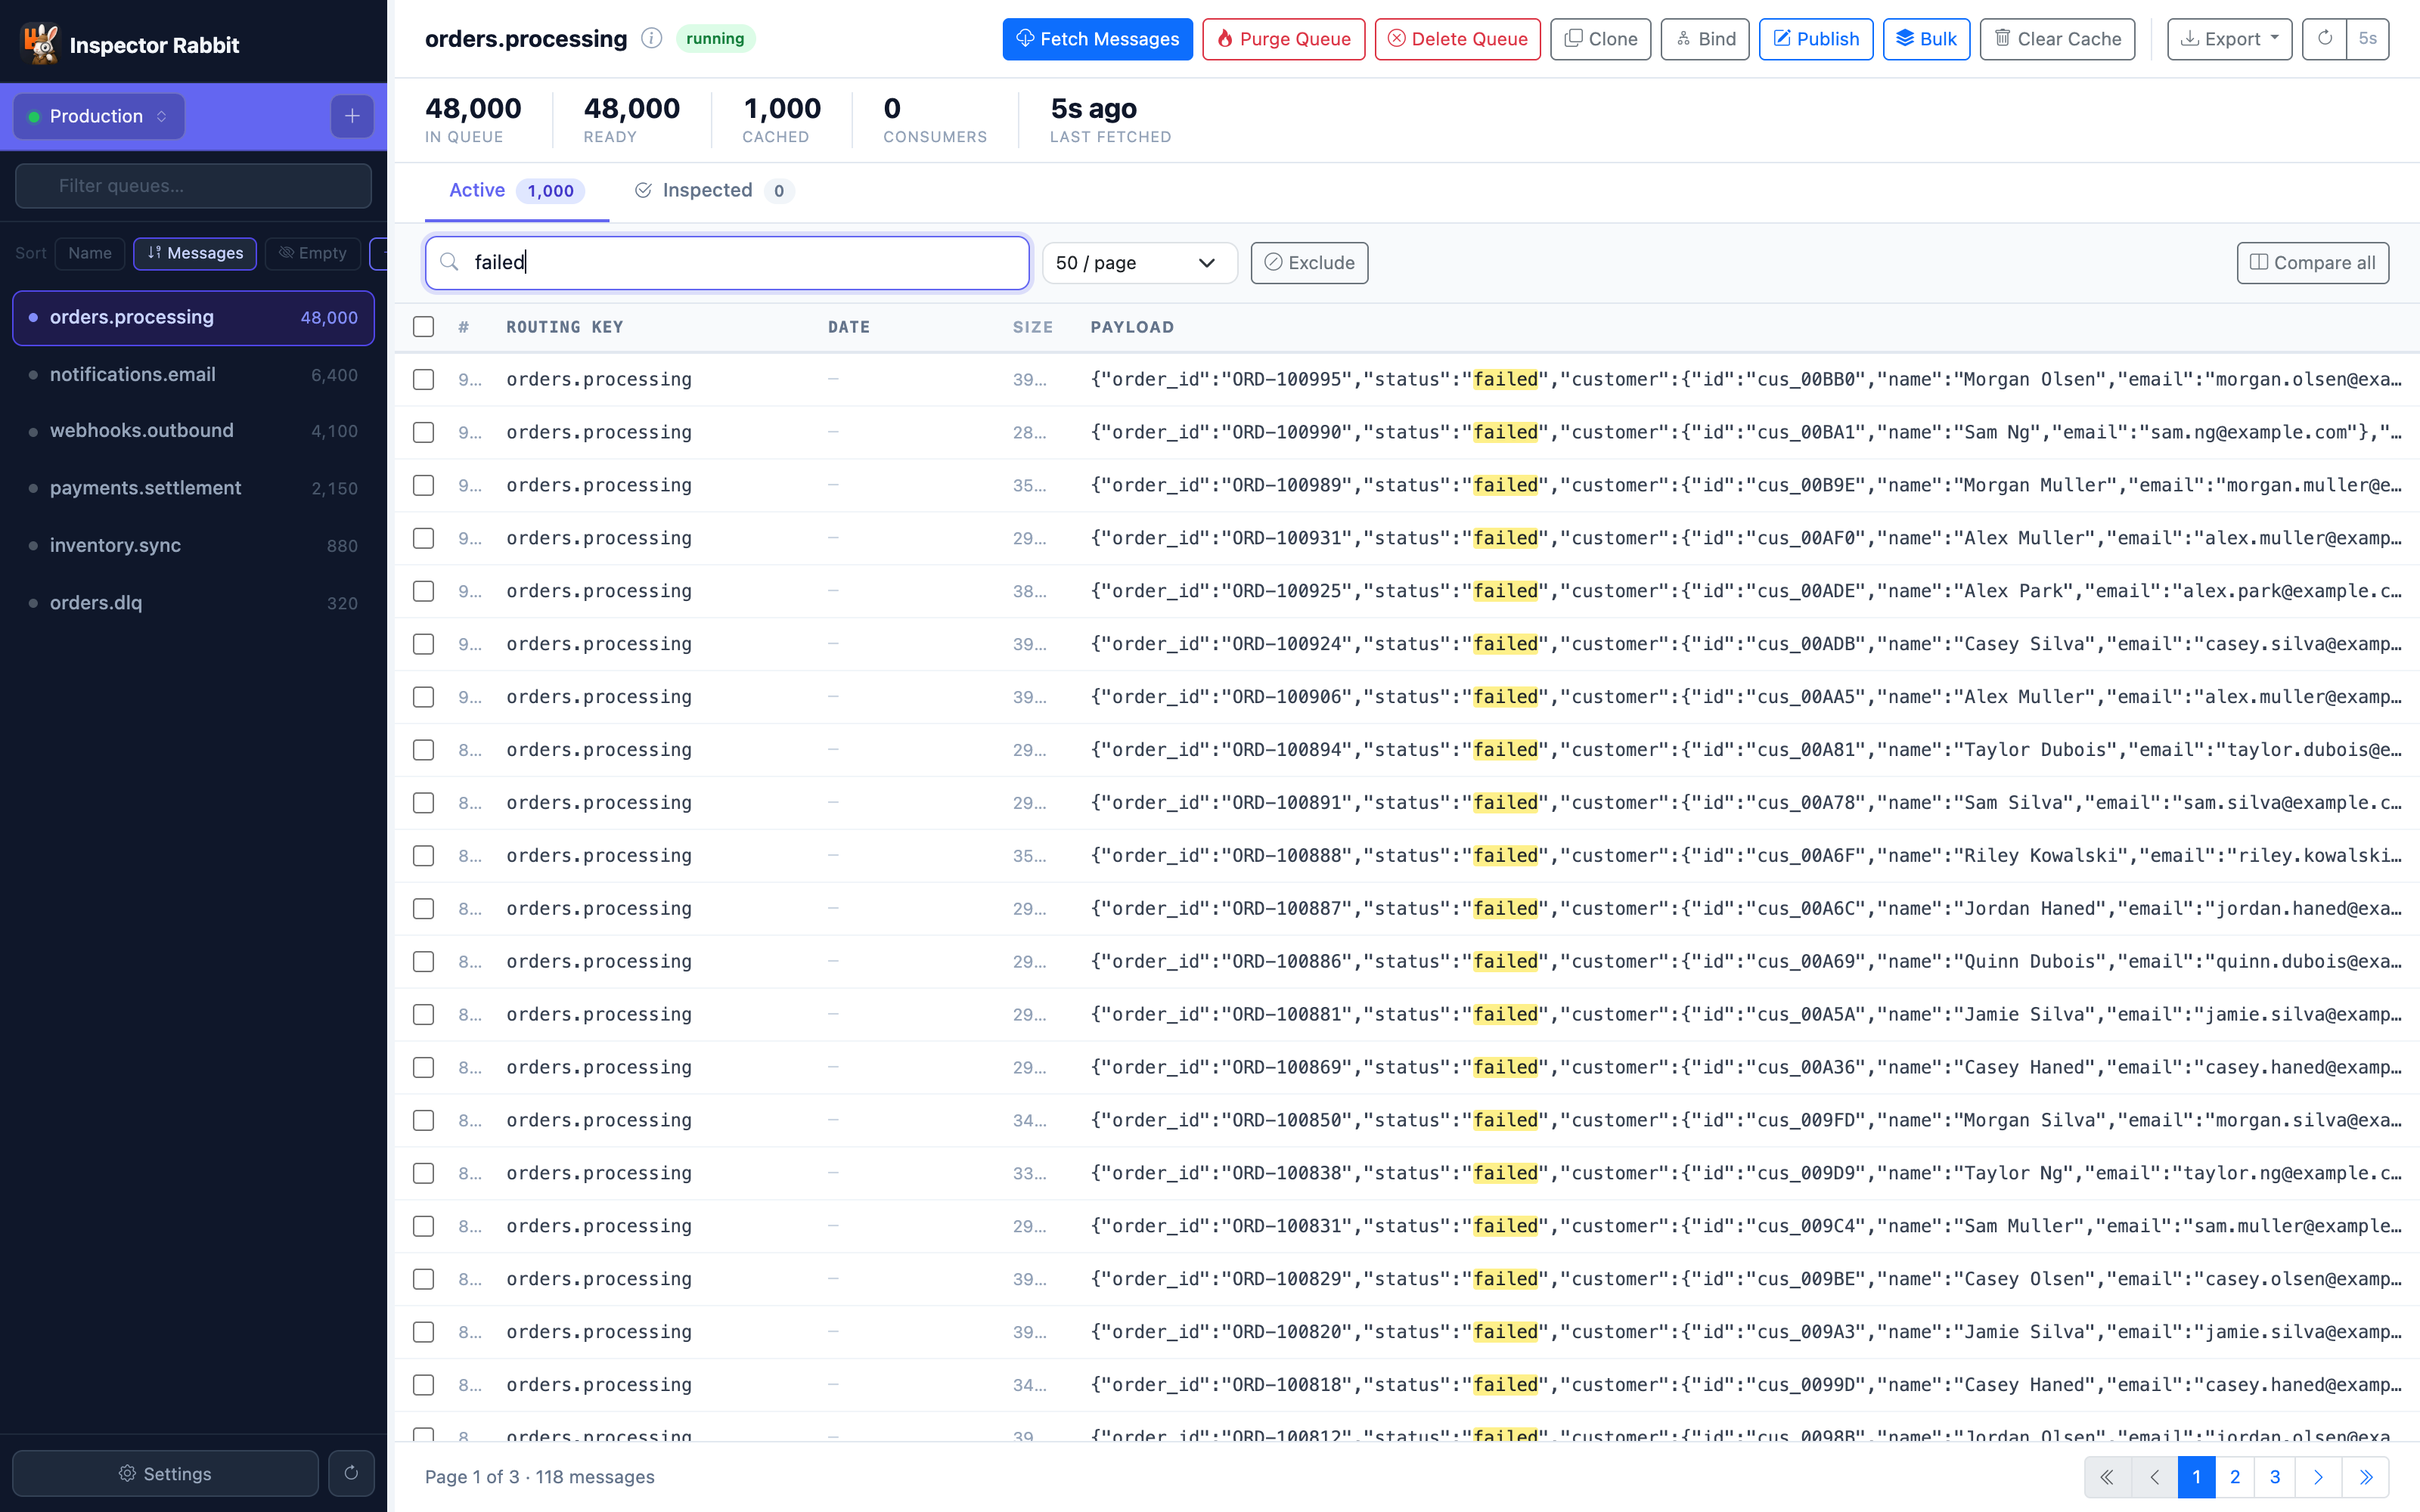2420x1512 pixels.
Task: Click the Inspector Rabbit logo icon
Action: point(40,44)
